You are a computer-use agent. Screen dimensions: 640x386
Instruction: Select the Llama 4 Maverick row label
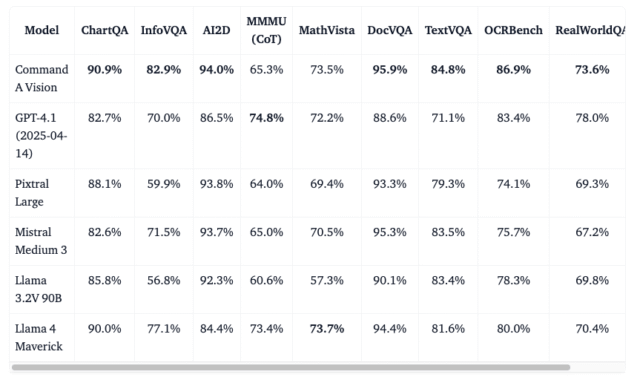[x=39, y=337]
